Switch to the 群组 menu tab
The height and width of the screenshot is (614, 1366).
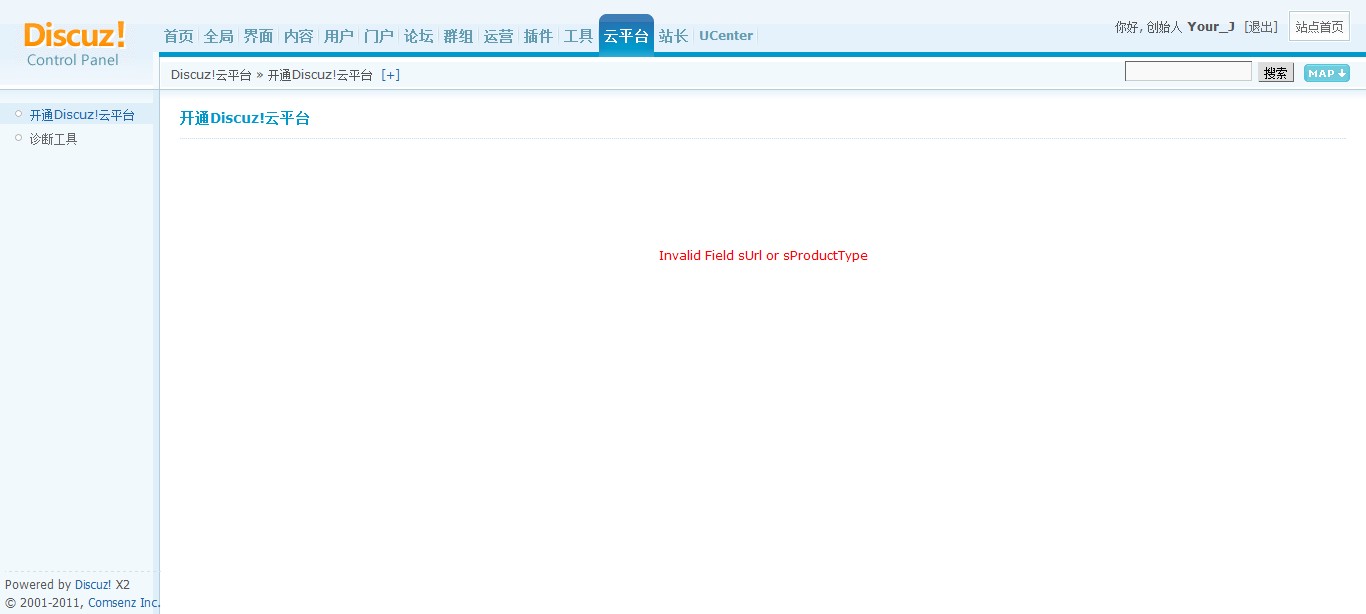pos(459,36)
